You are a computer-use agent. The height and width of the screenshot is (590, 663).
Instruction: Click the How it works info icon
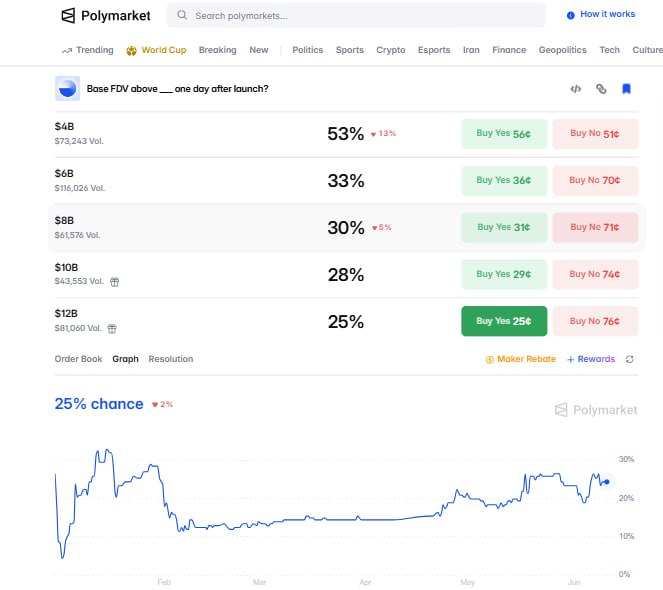point(570,15)
